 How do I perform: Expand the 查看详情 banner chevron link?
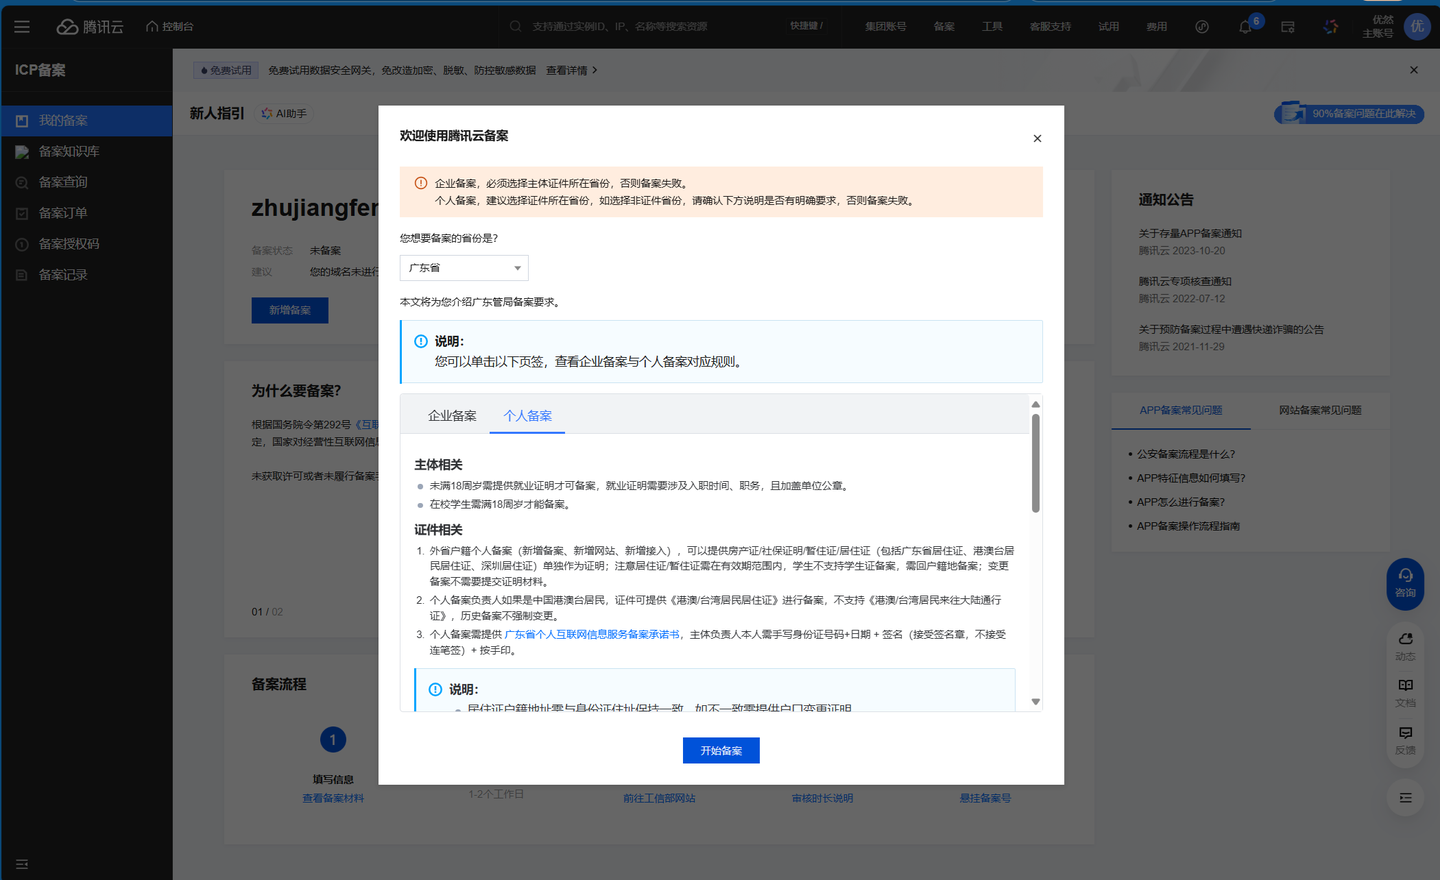[x=572, y=71]
